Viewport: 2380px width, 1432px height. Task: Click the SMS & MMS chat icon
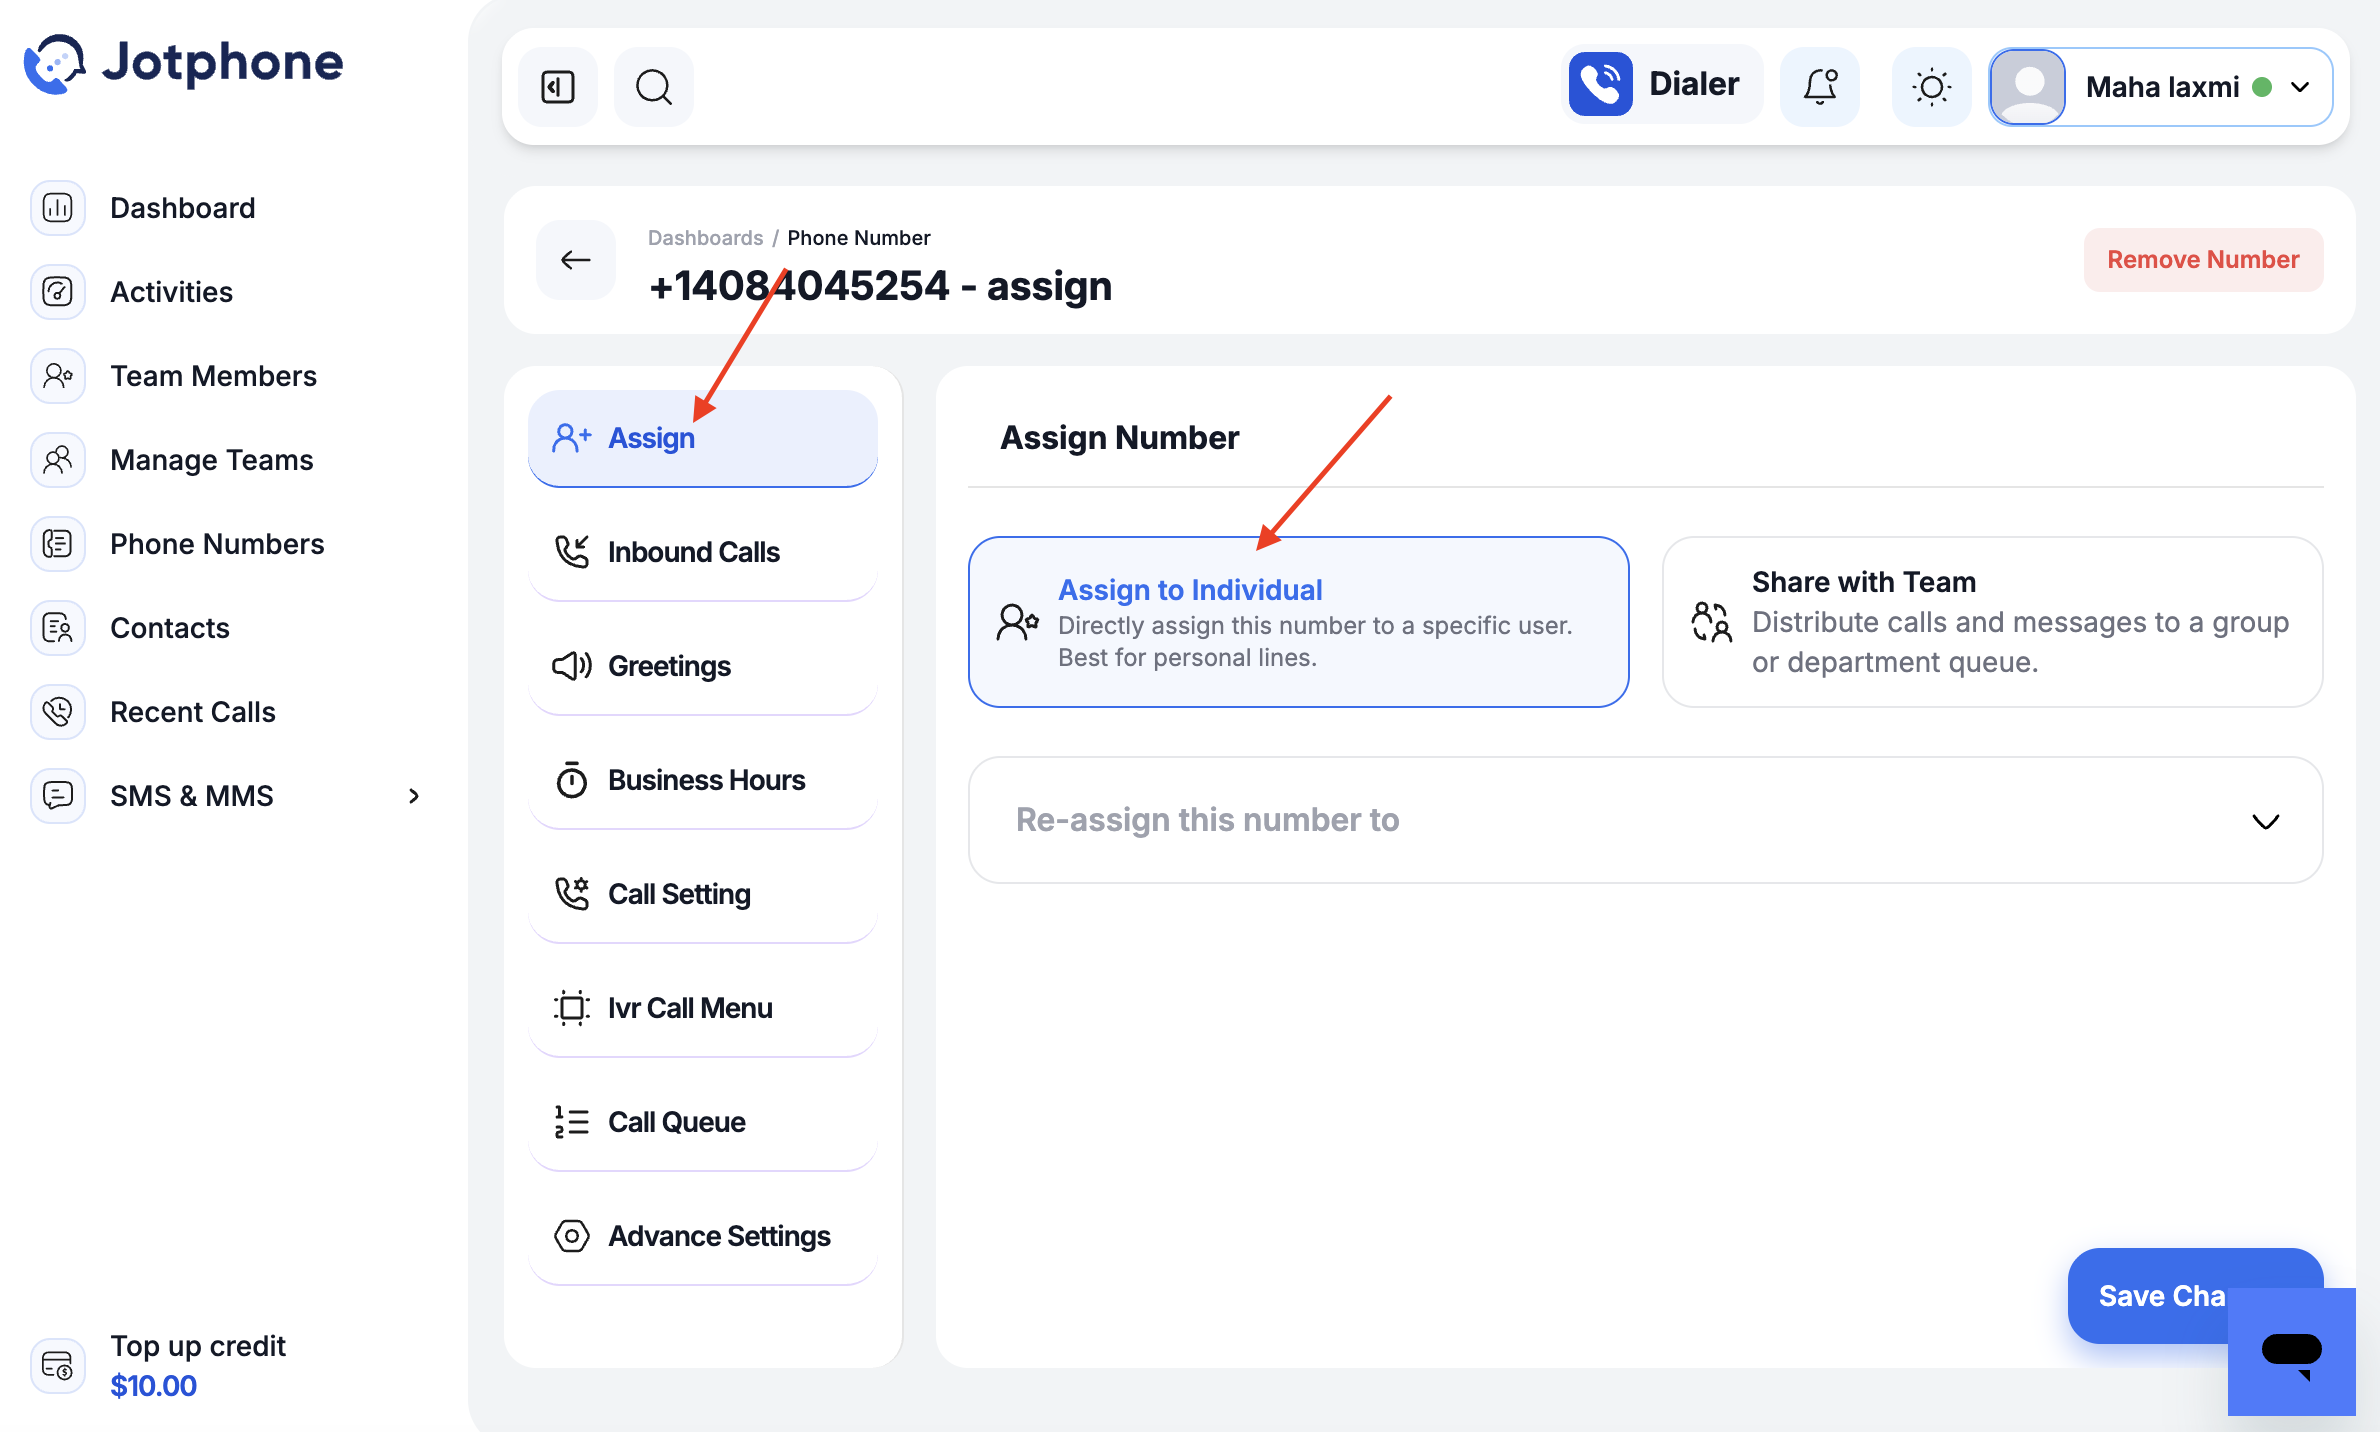(58, 796)
